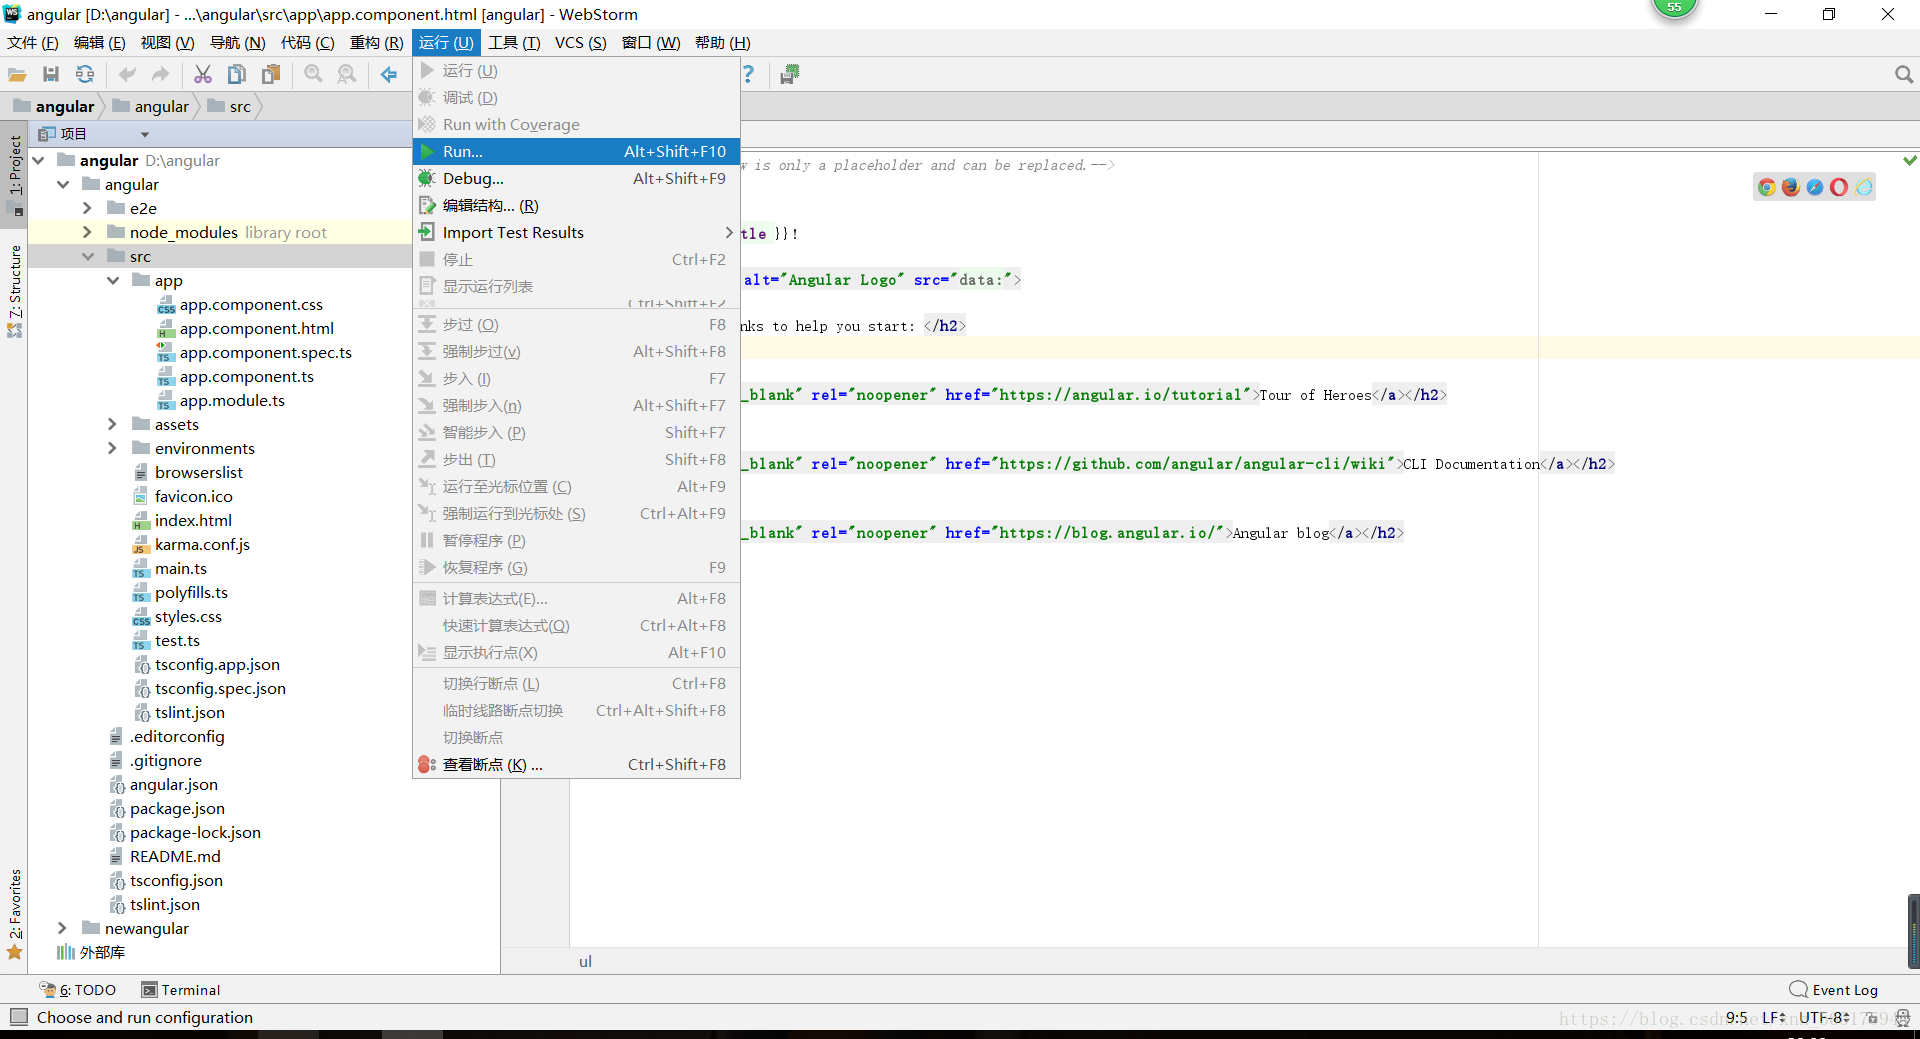Open preview in Opera browser icon
This screenshot has height=1039, width=1920.
(x=1839, y=187)
